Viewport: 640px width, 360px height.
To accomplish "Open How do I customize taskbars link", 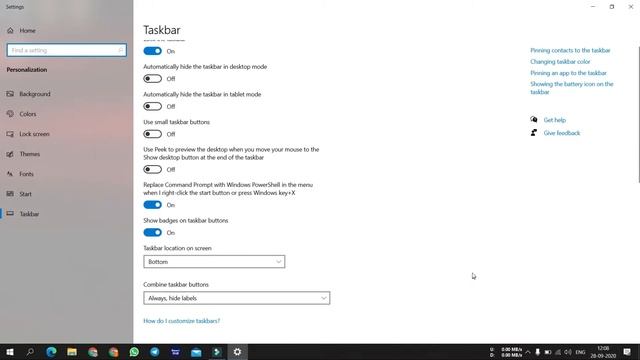I will (x=182, y=321).
